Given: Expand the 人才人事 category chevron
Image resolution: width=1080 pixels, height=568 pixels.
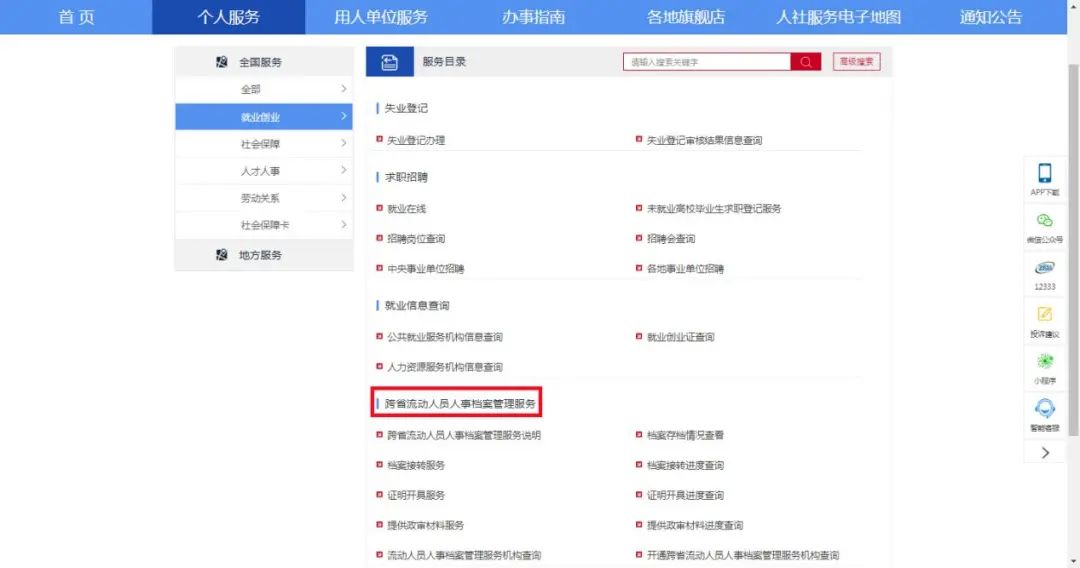Looking at the screenshot, I should click(x=343, y=170).
